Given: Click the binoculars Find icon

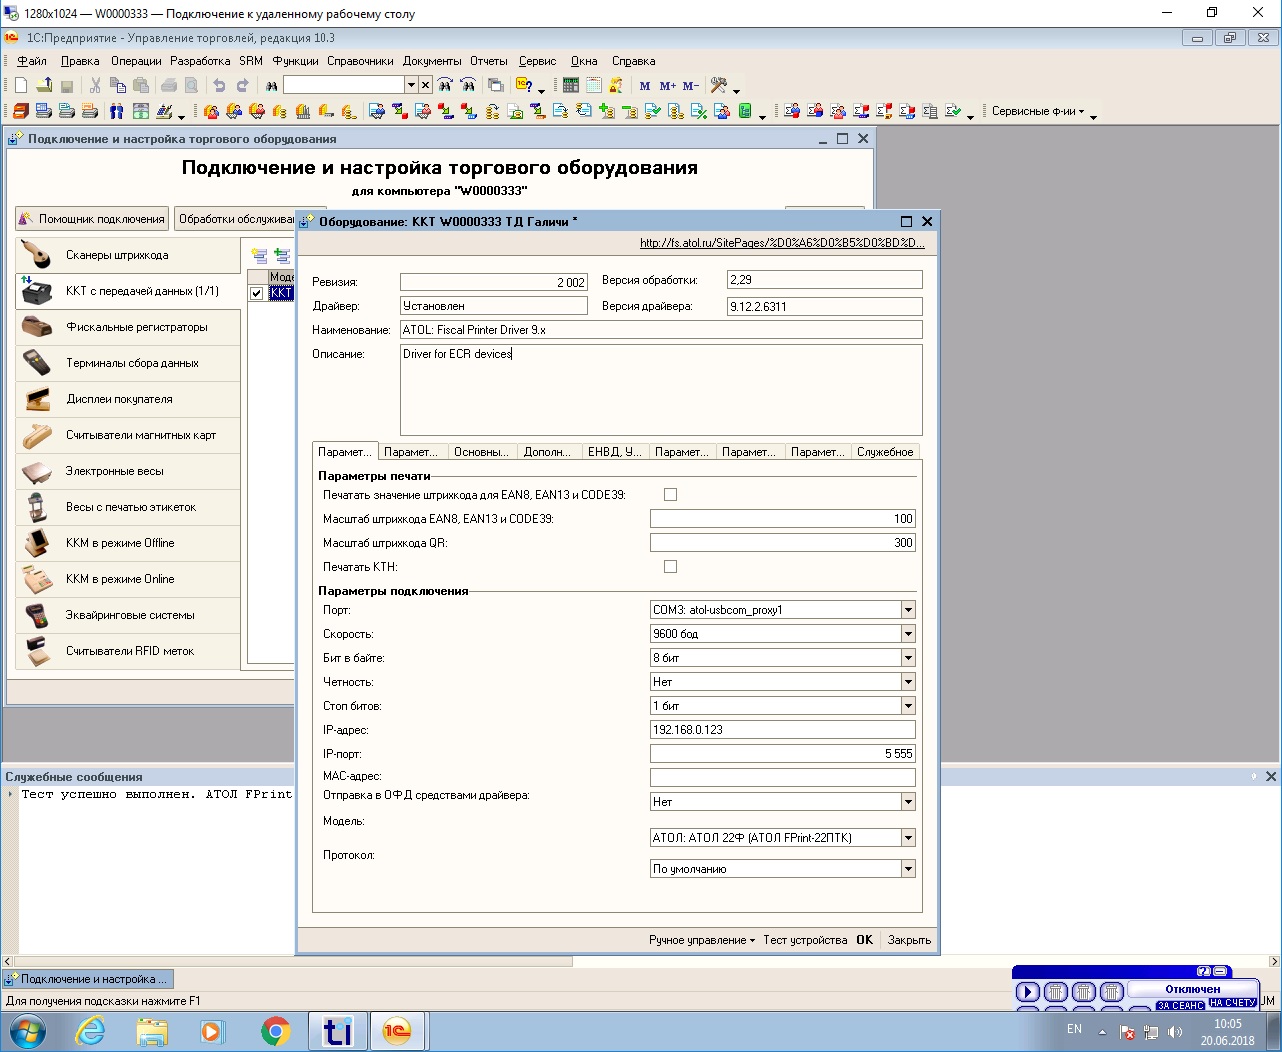Looking at the screenshot, I should tap(271, 86).
